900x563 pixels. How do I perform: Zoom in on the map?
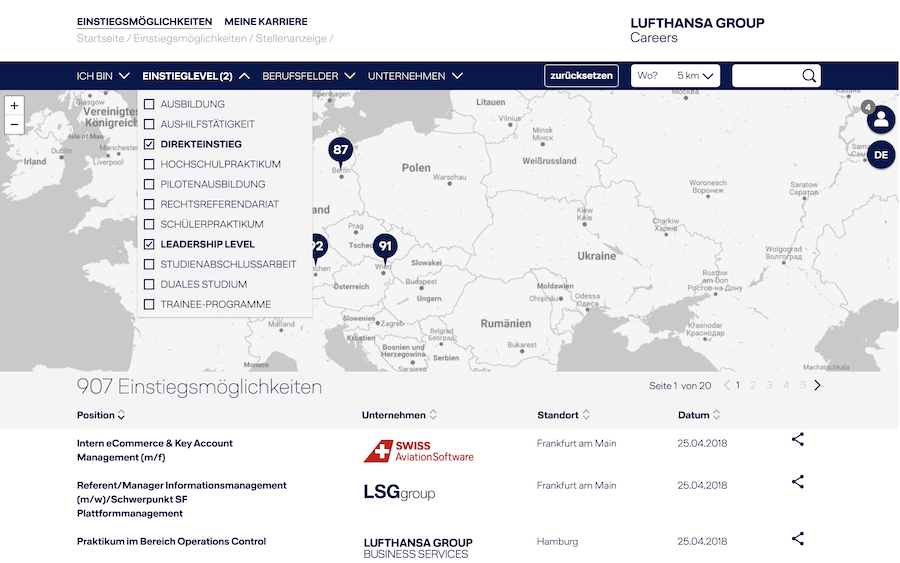click(x=14, y=106)
